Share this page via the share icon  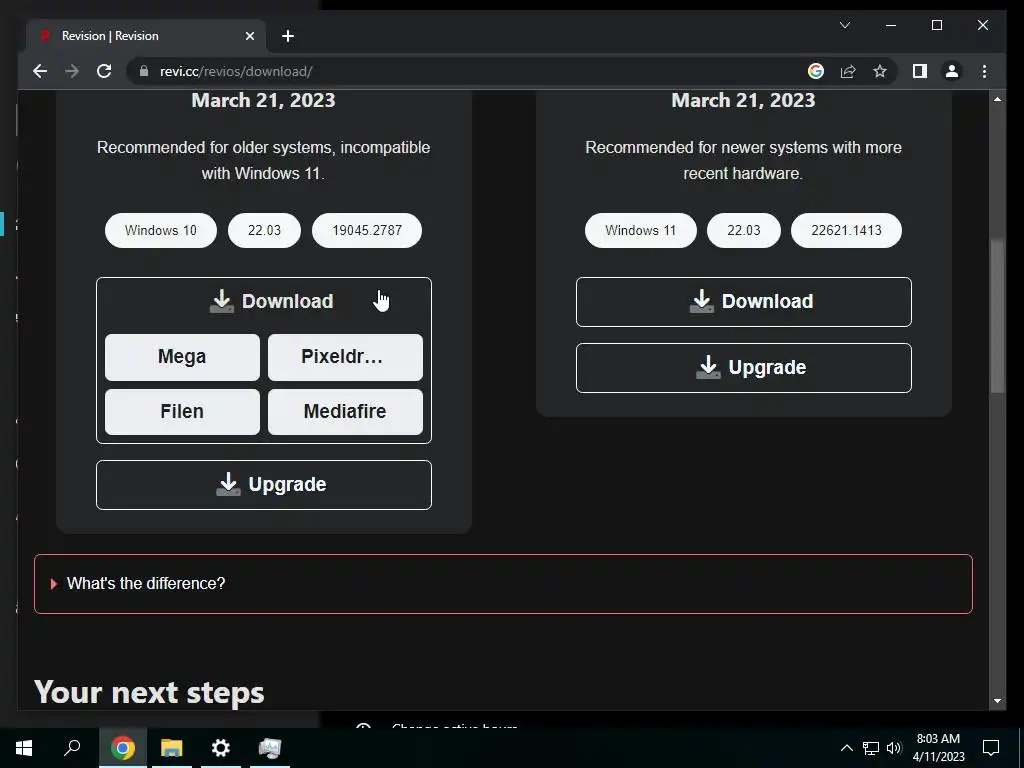tap(848, 71)
